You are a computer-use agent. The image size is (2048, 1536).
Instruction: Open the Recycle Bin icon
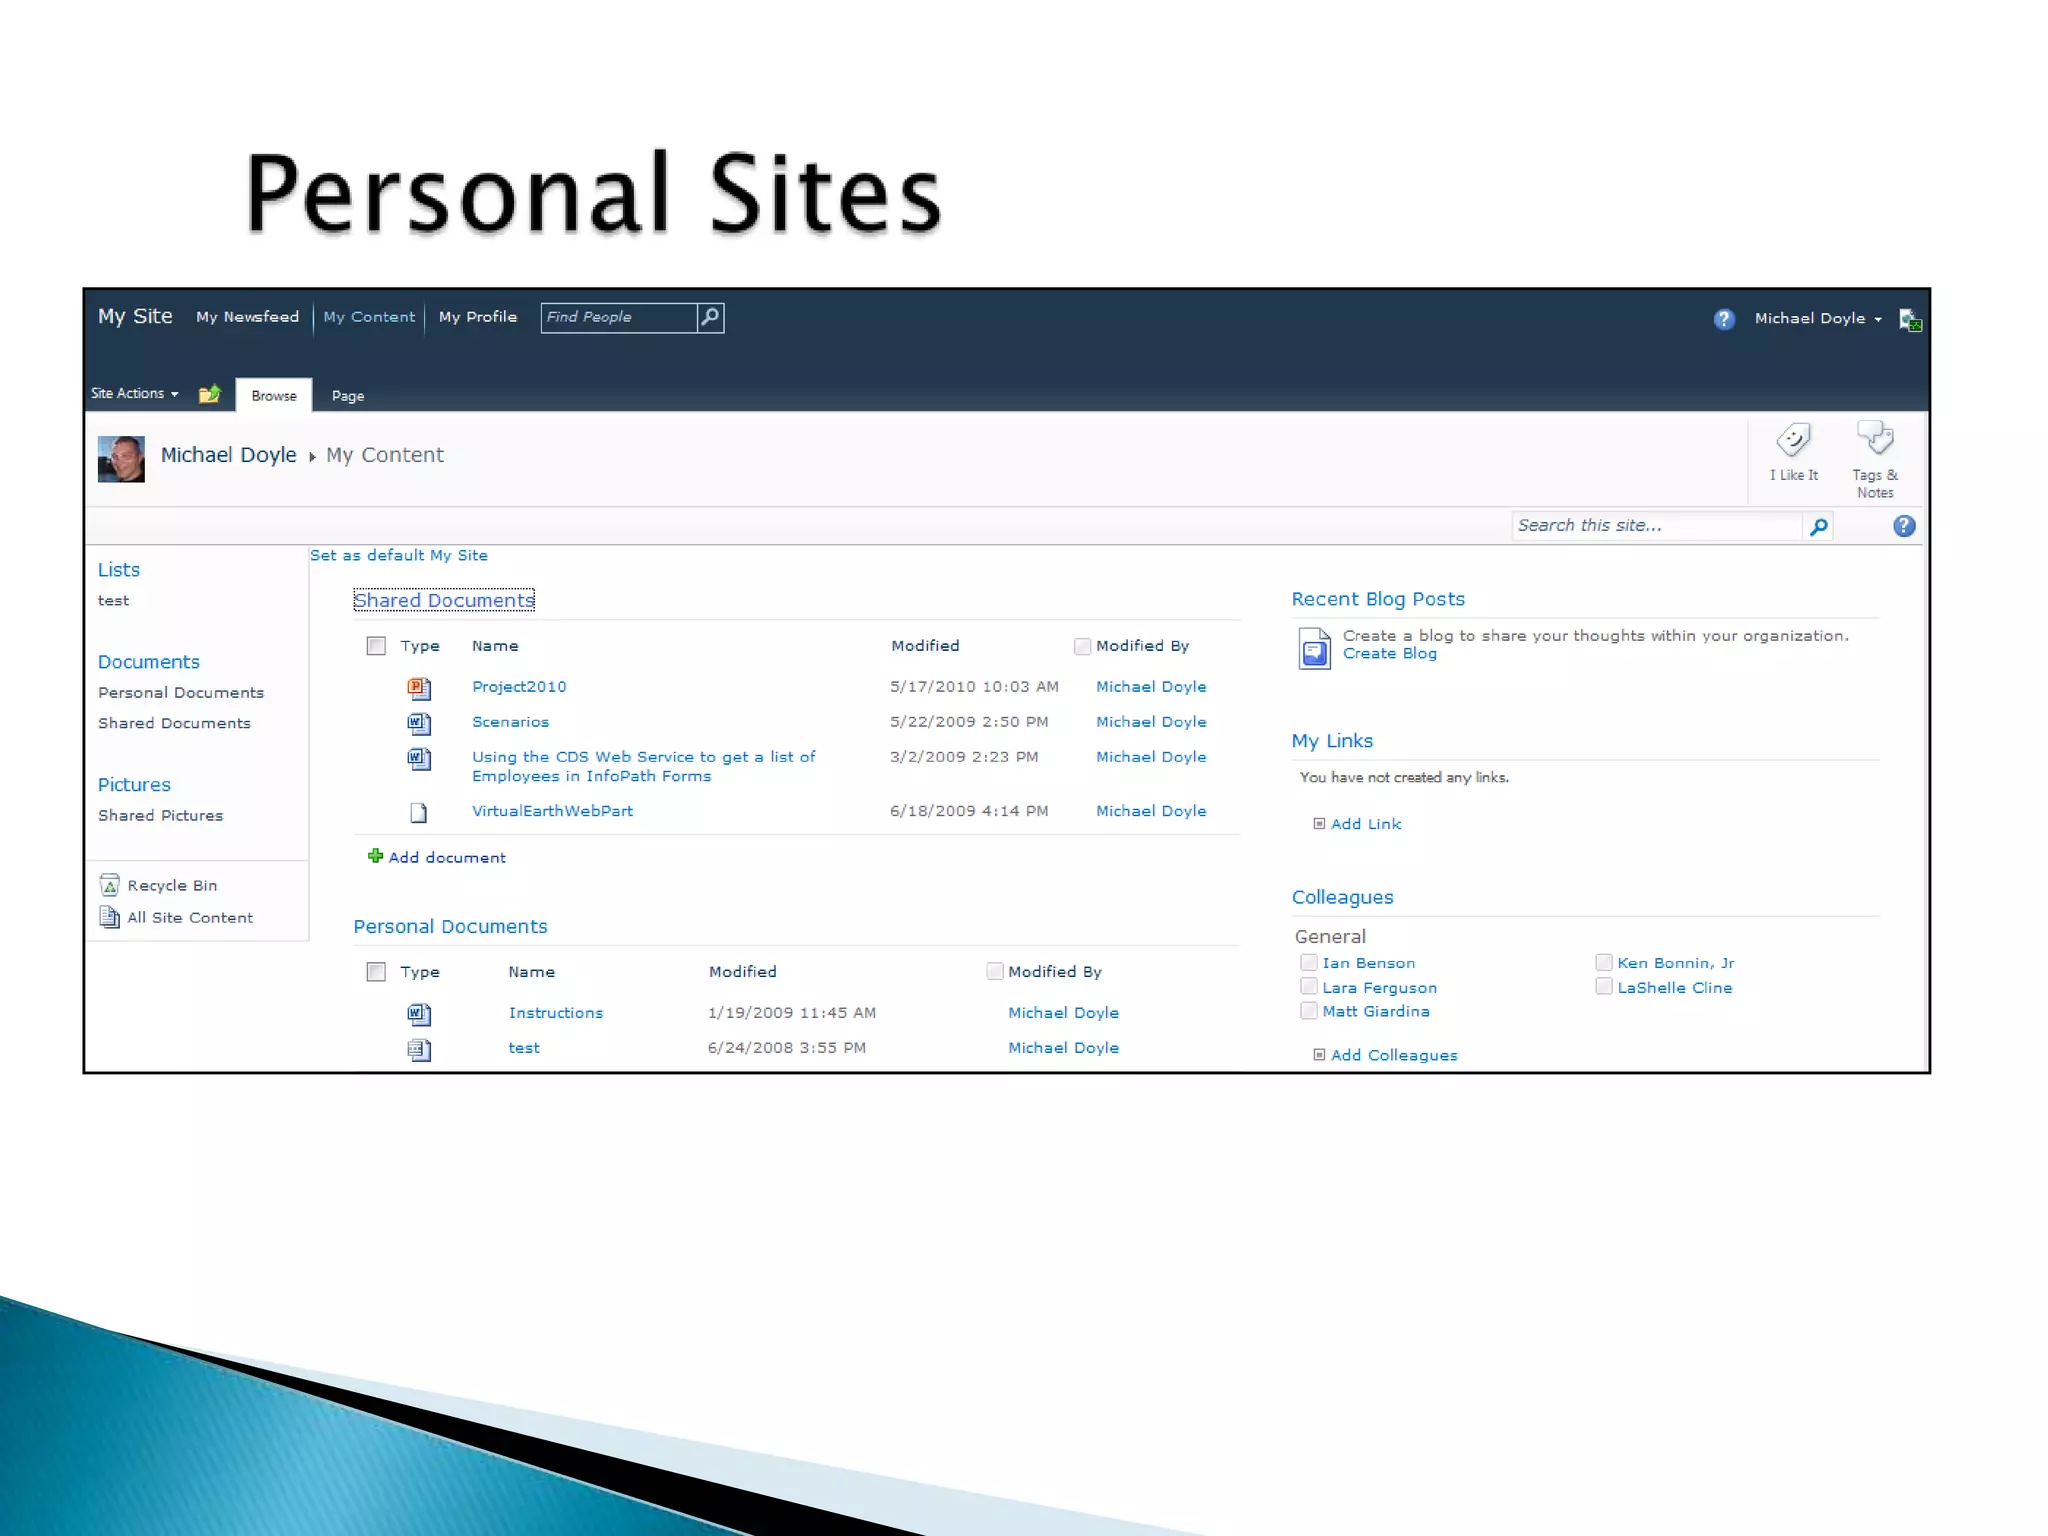pos(110,885)
